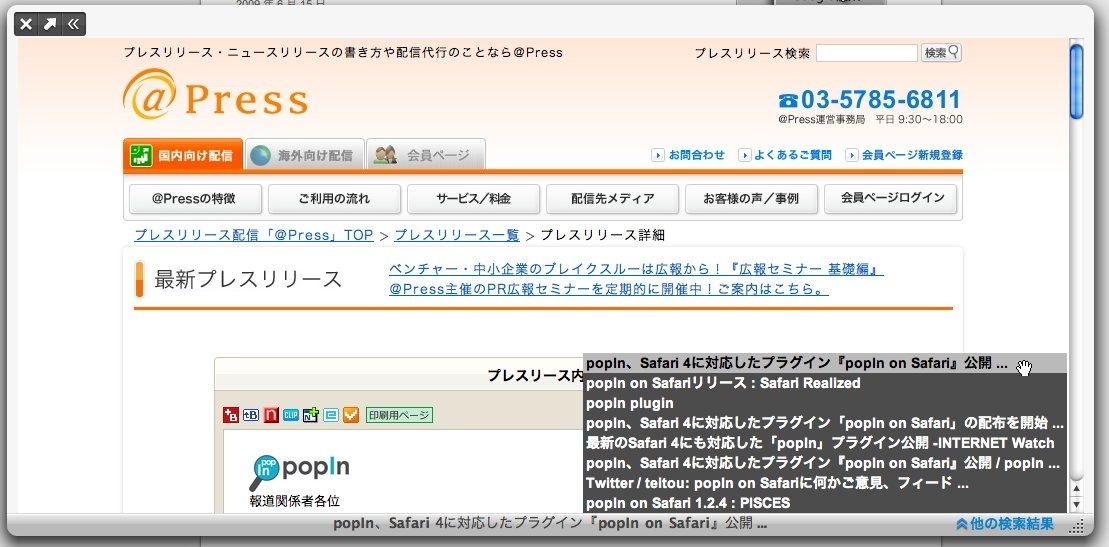The image size is (1109, 547).
Task: Select result ending 'の配布を開始 ...'
Action: pos(825,424)
